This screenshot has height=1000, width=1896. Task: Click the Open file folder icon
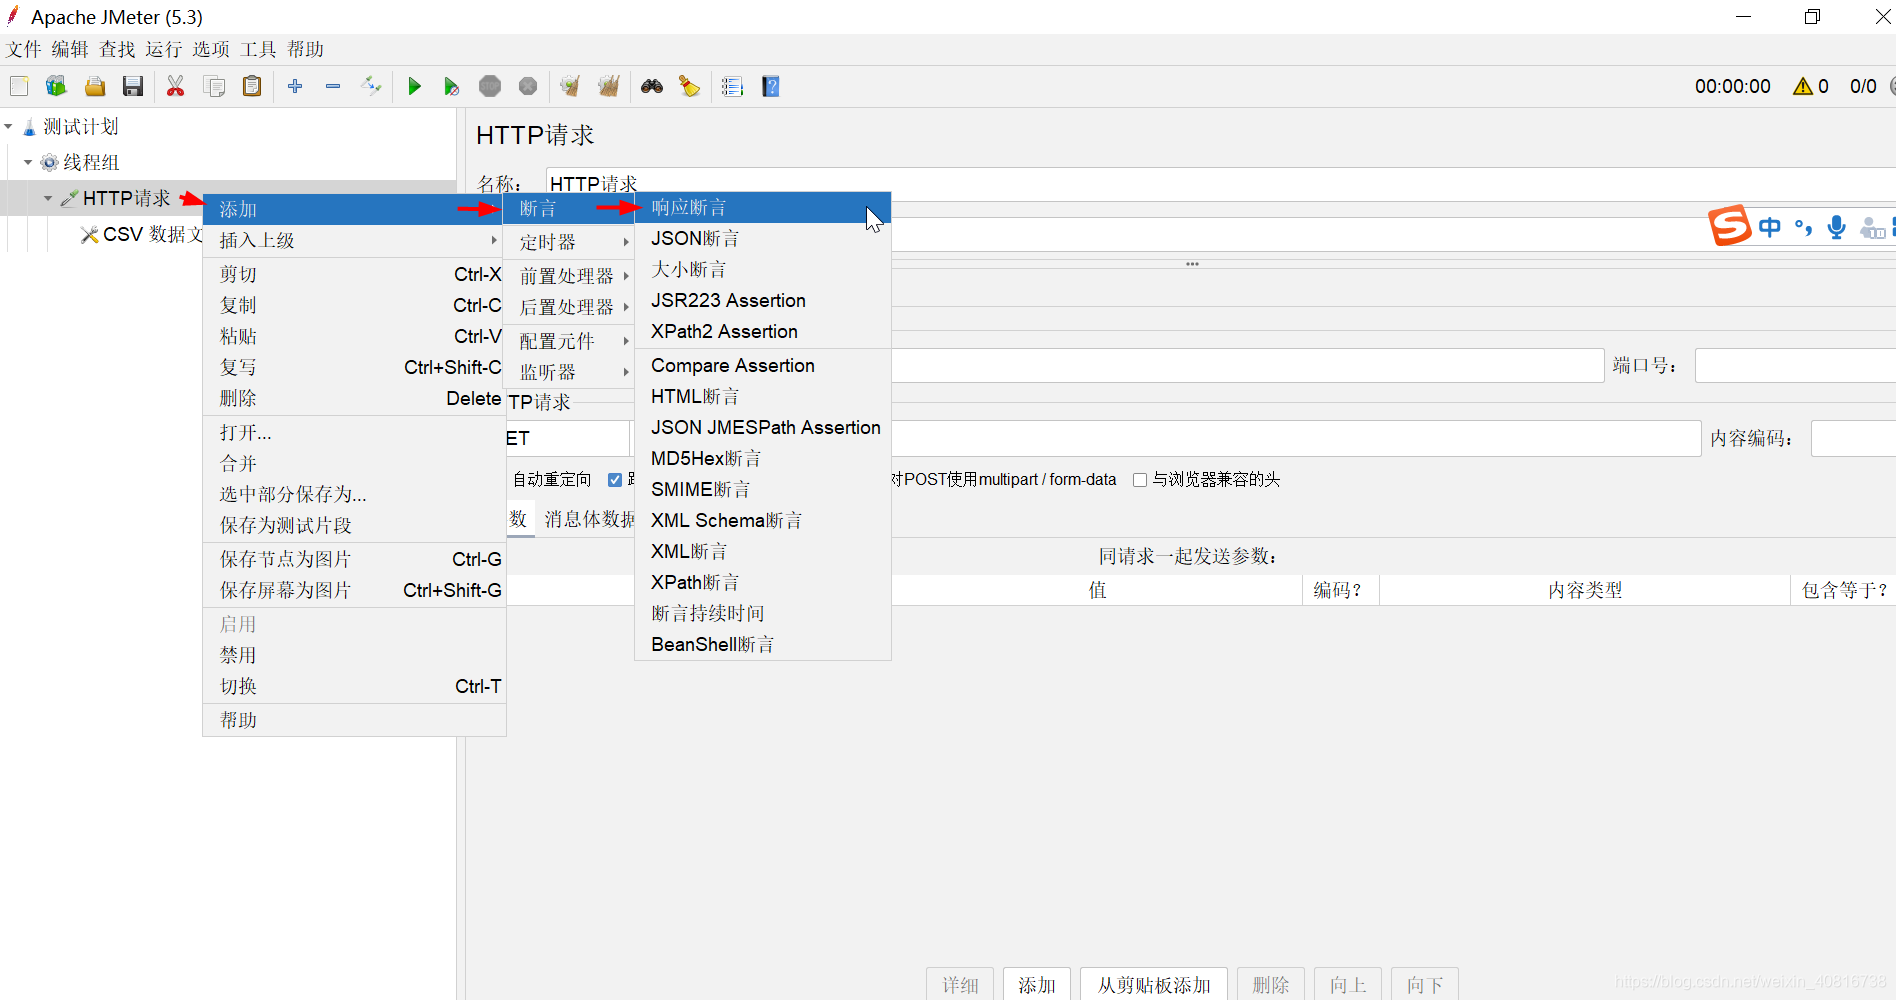[x=95, y=86]
